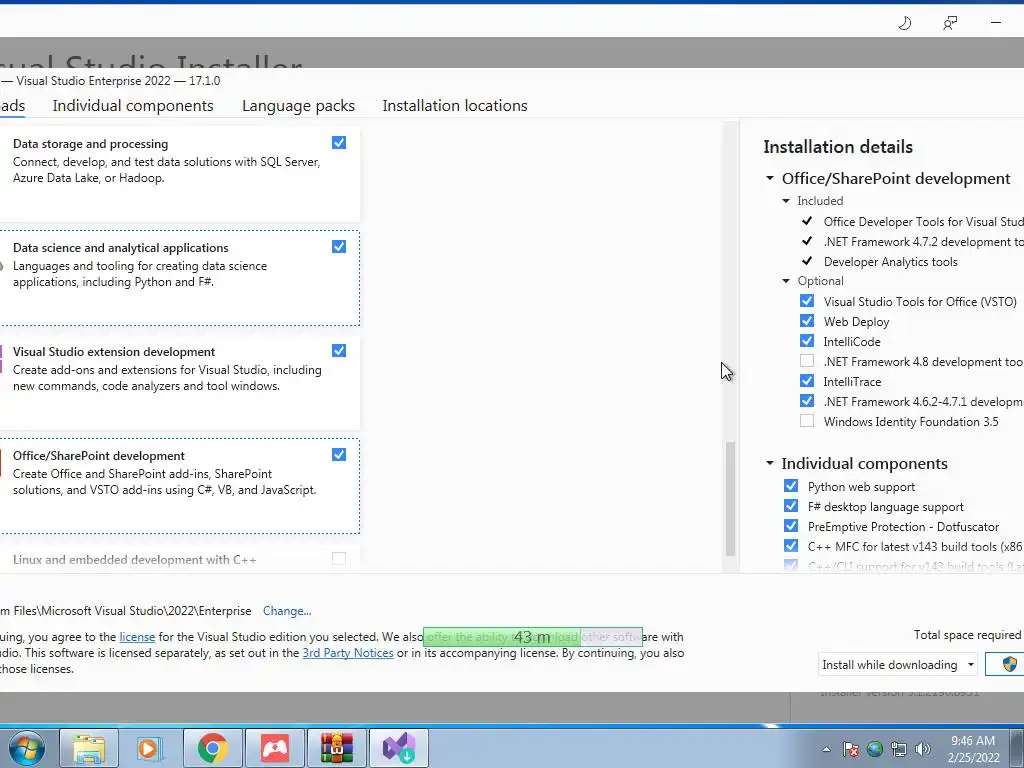Uncheck F# desktop language support
The width and height of the screenshot is (1024, 768).
click(x=791, y=506)
